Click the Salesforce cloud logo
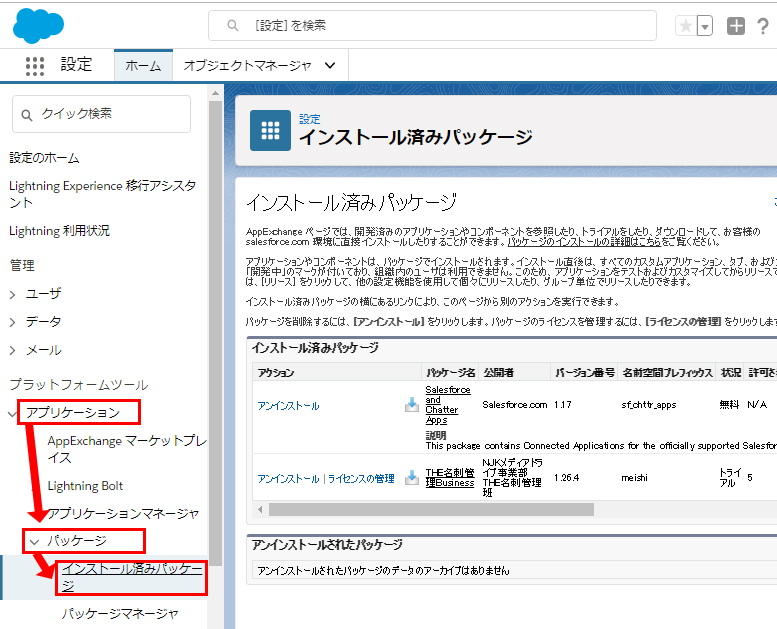 point(38,26)
